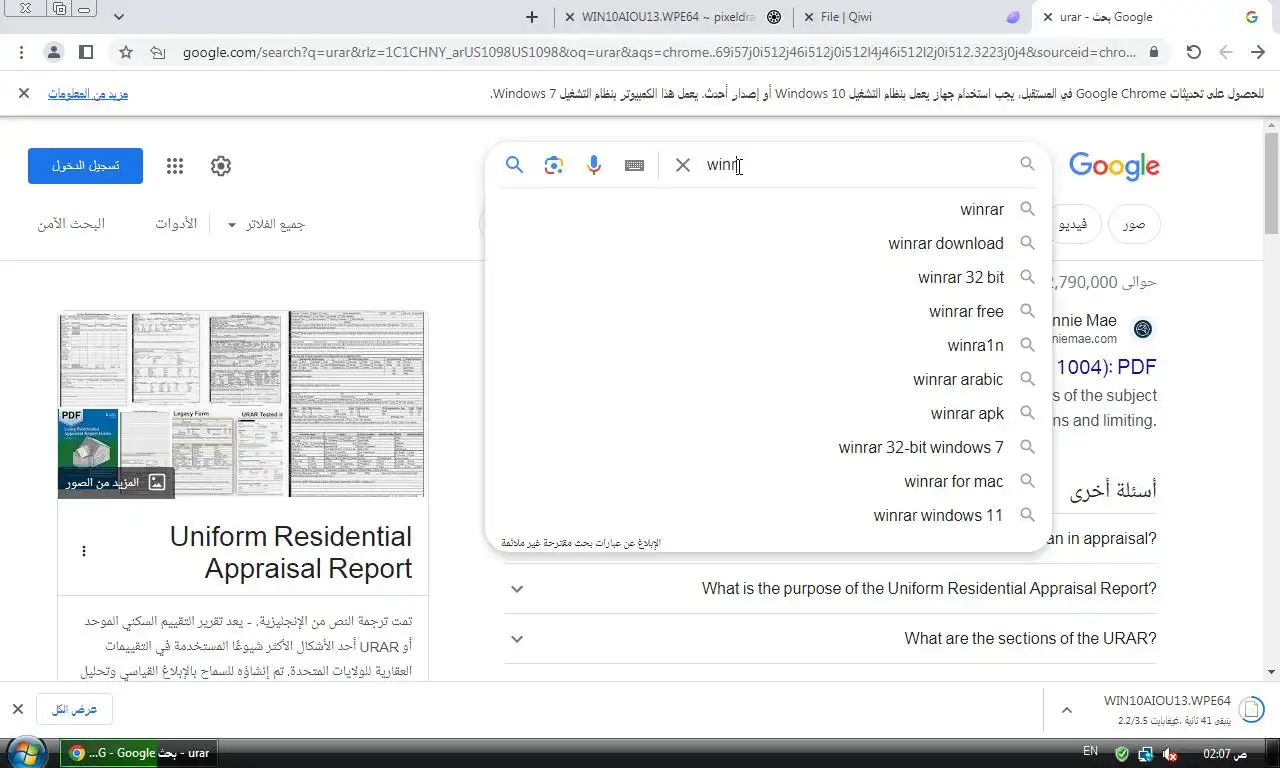
Task: Choose suggestion winrar apk
Action: pos(768,413)
